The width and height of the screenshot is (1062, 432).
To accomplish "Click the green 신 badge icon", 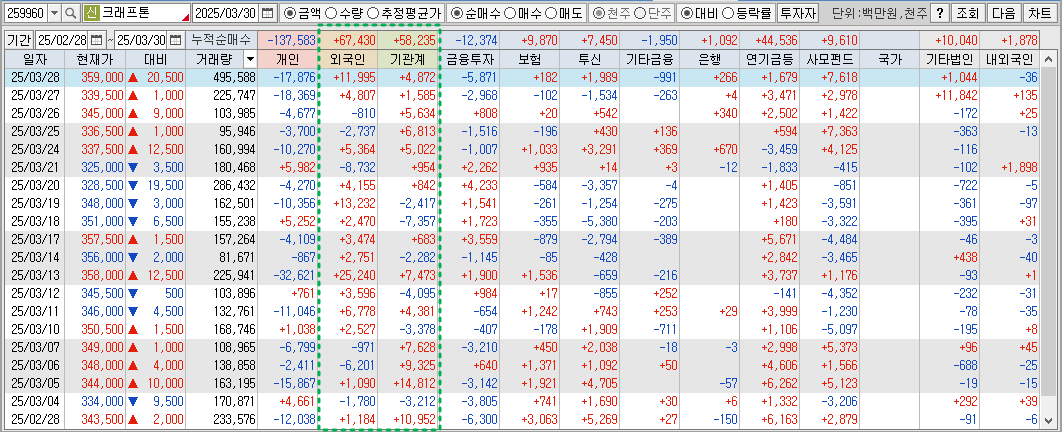I will point(91,13).
